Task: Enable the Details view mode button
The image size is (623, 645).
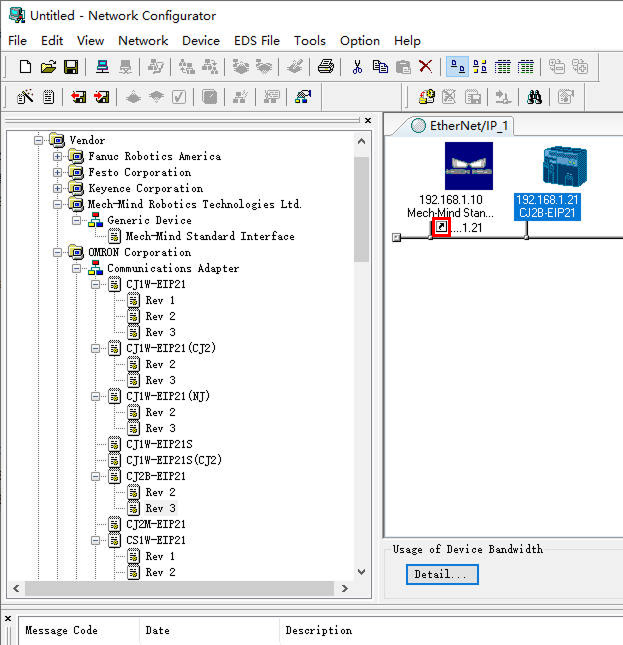Action: 526,67
